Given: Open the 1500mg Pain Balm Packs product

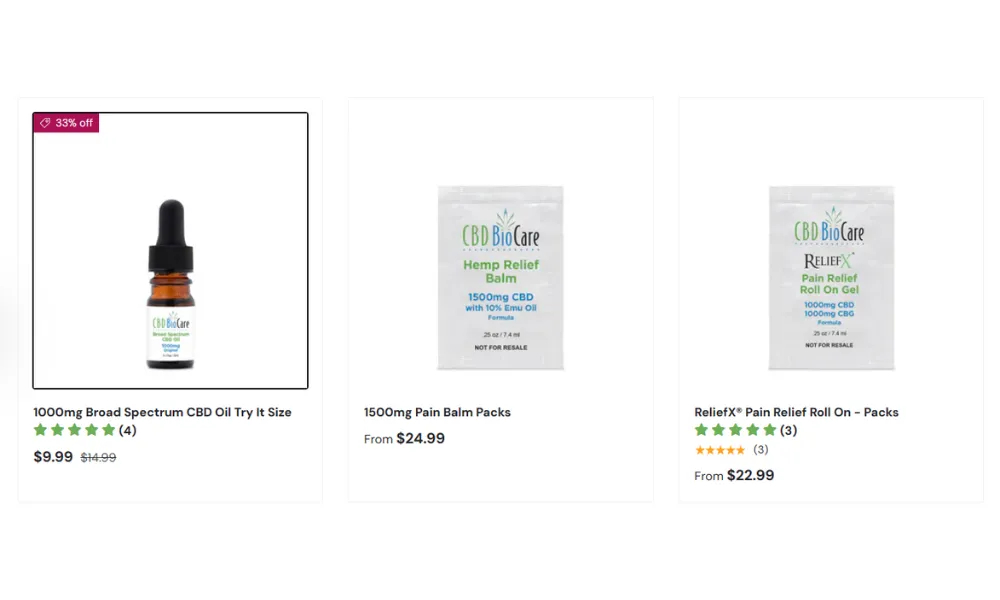Looking at the screenshot, I should coord(436,411).
